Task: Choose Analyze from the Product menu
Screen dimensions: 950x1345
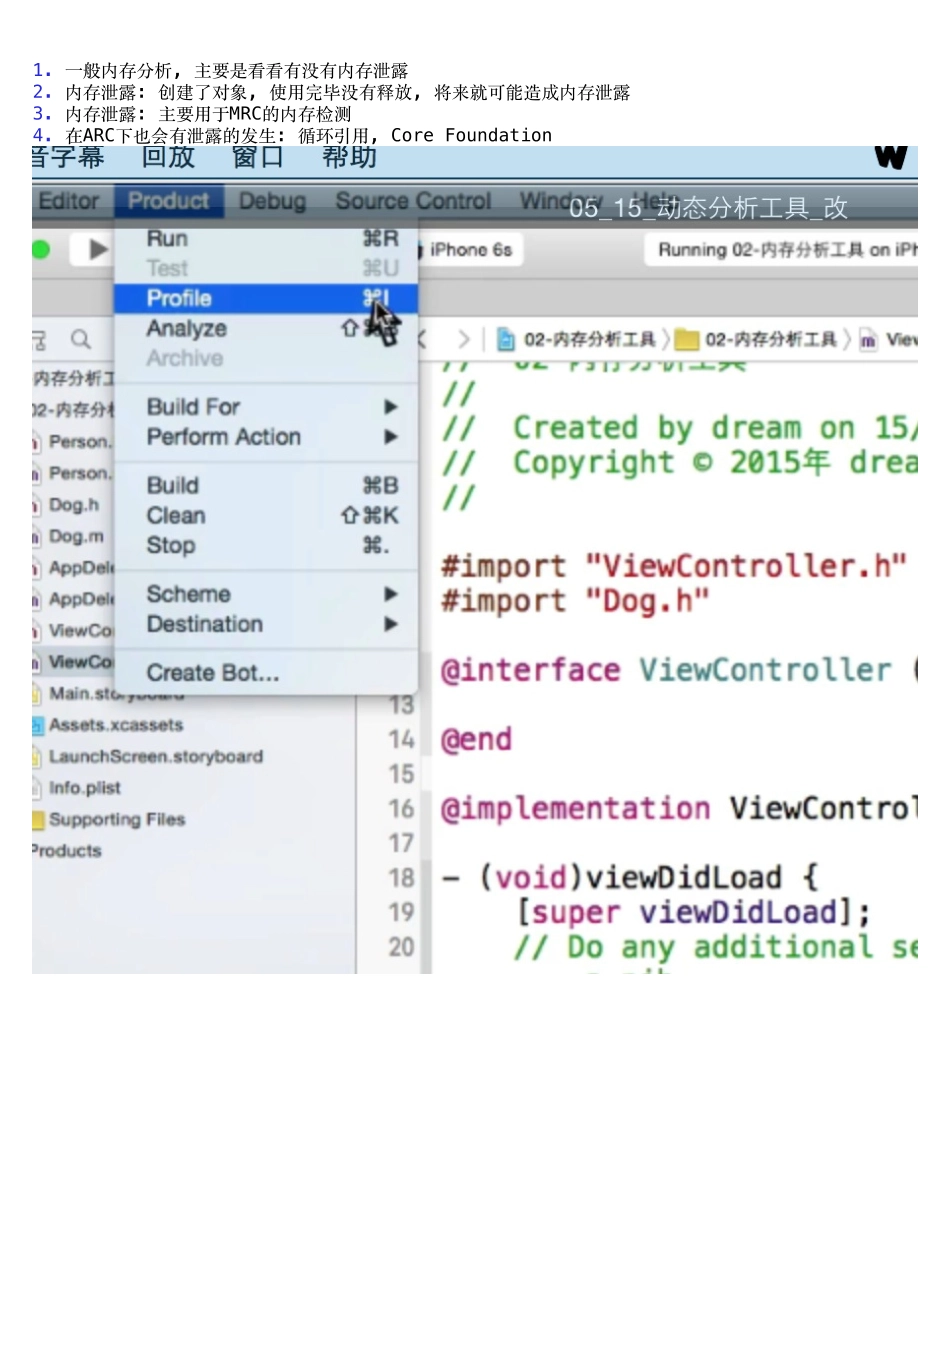Action: [187, 328]
